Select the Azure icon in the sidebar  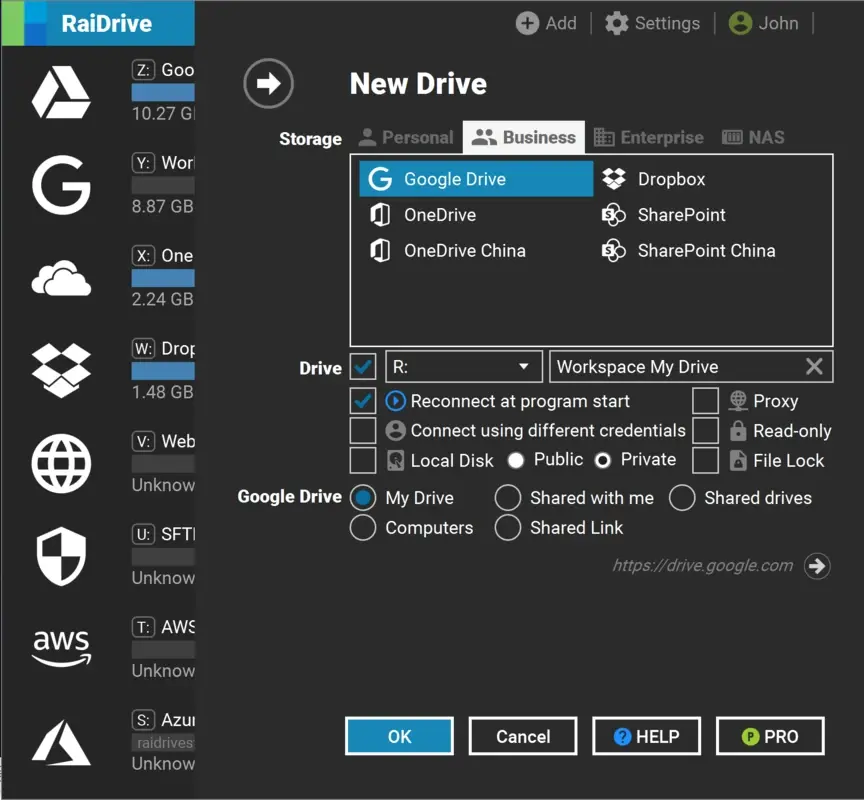(x=61, y=741)
